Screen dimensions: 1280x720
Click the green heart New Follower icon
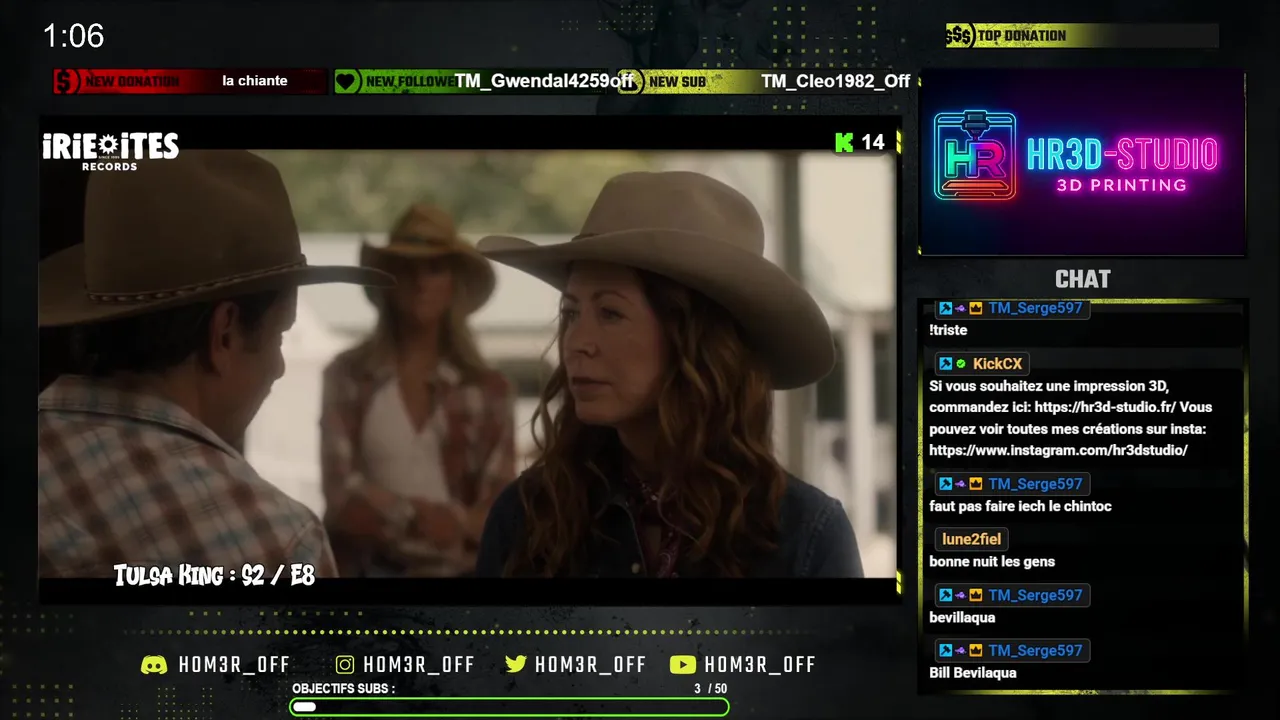(346, 81)
